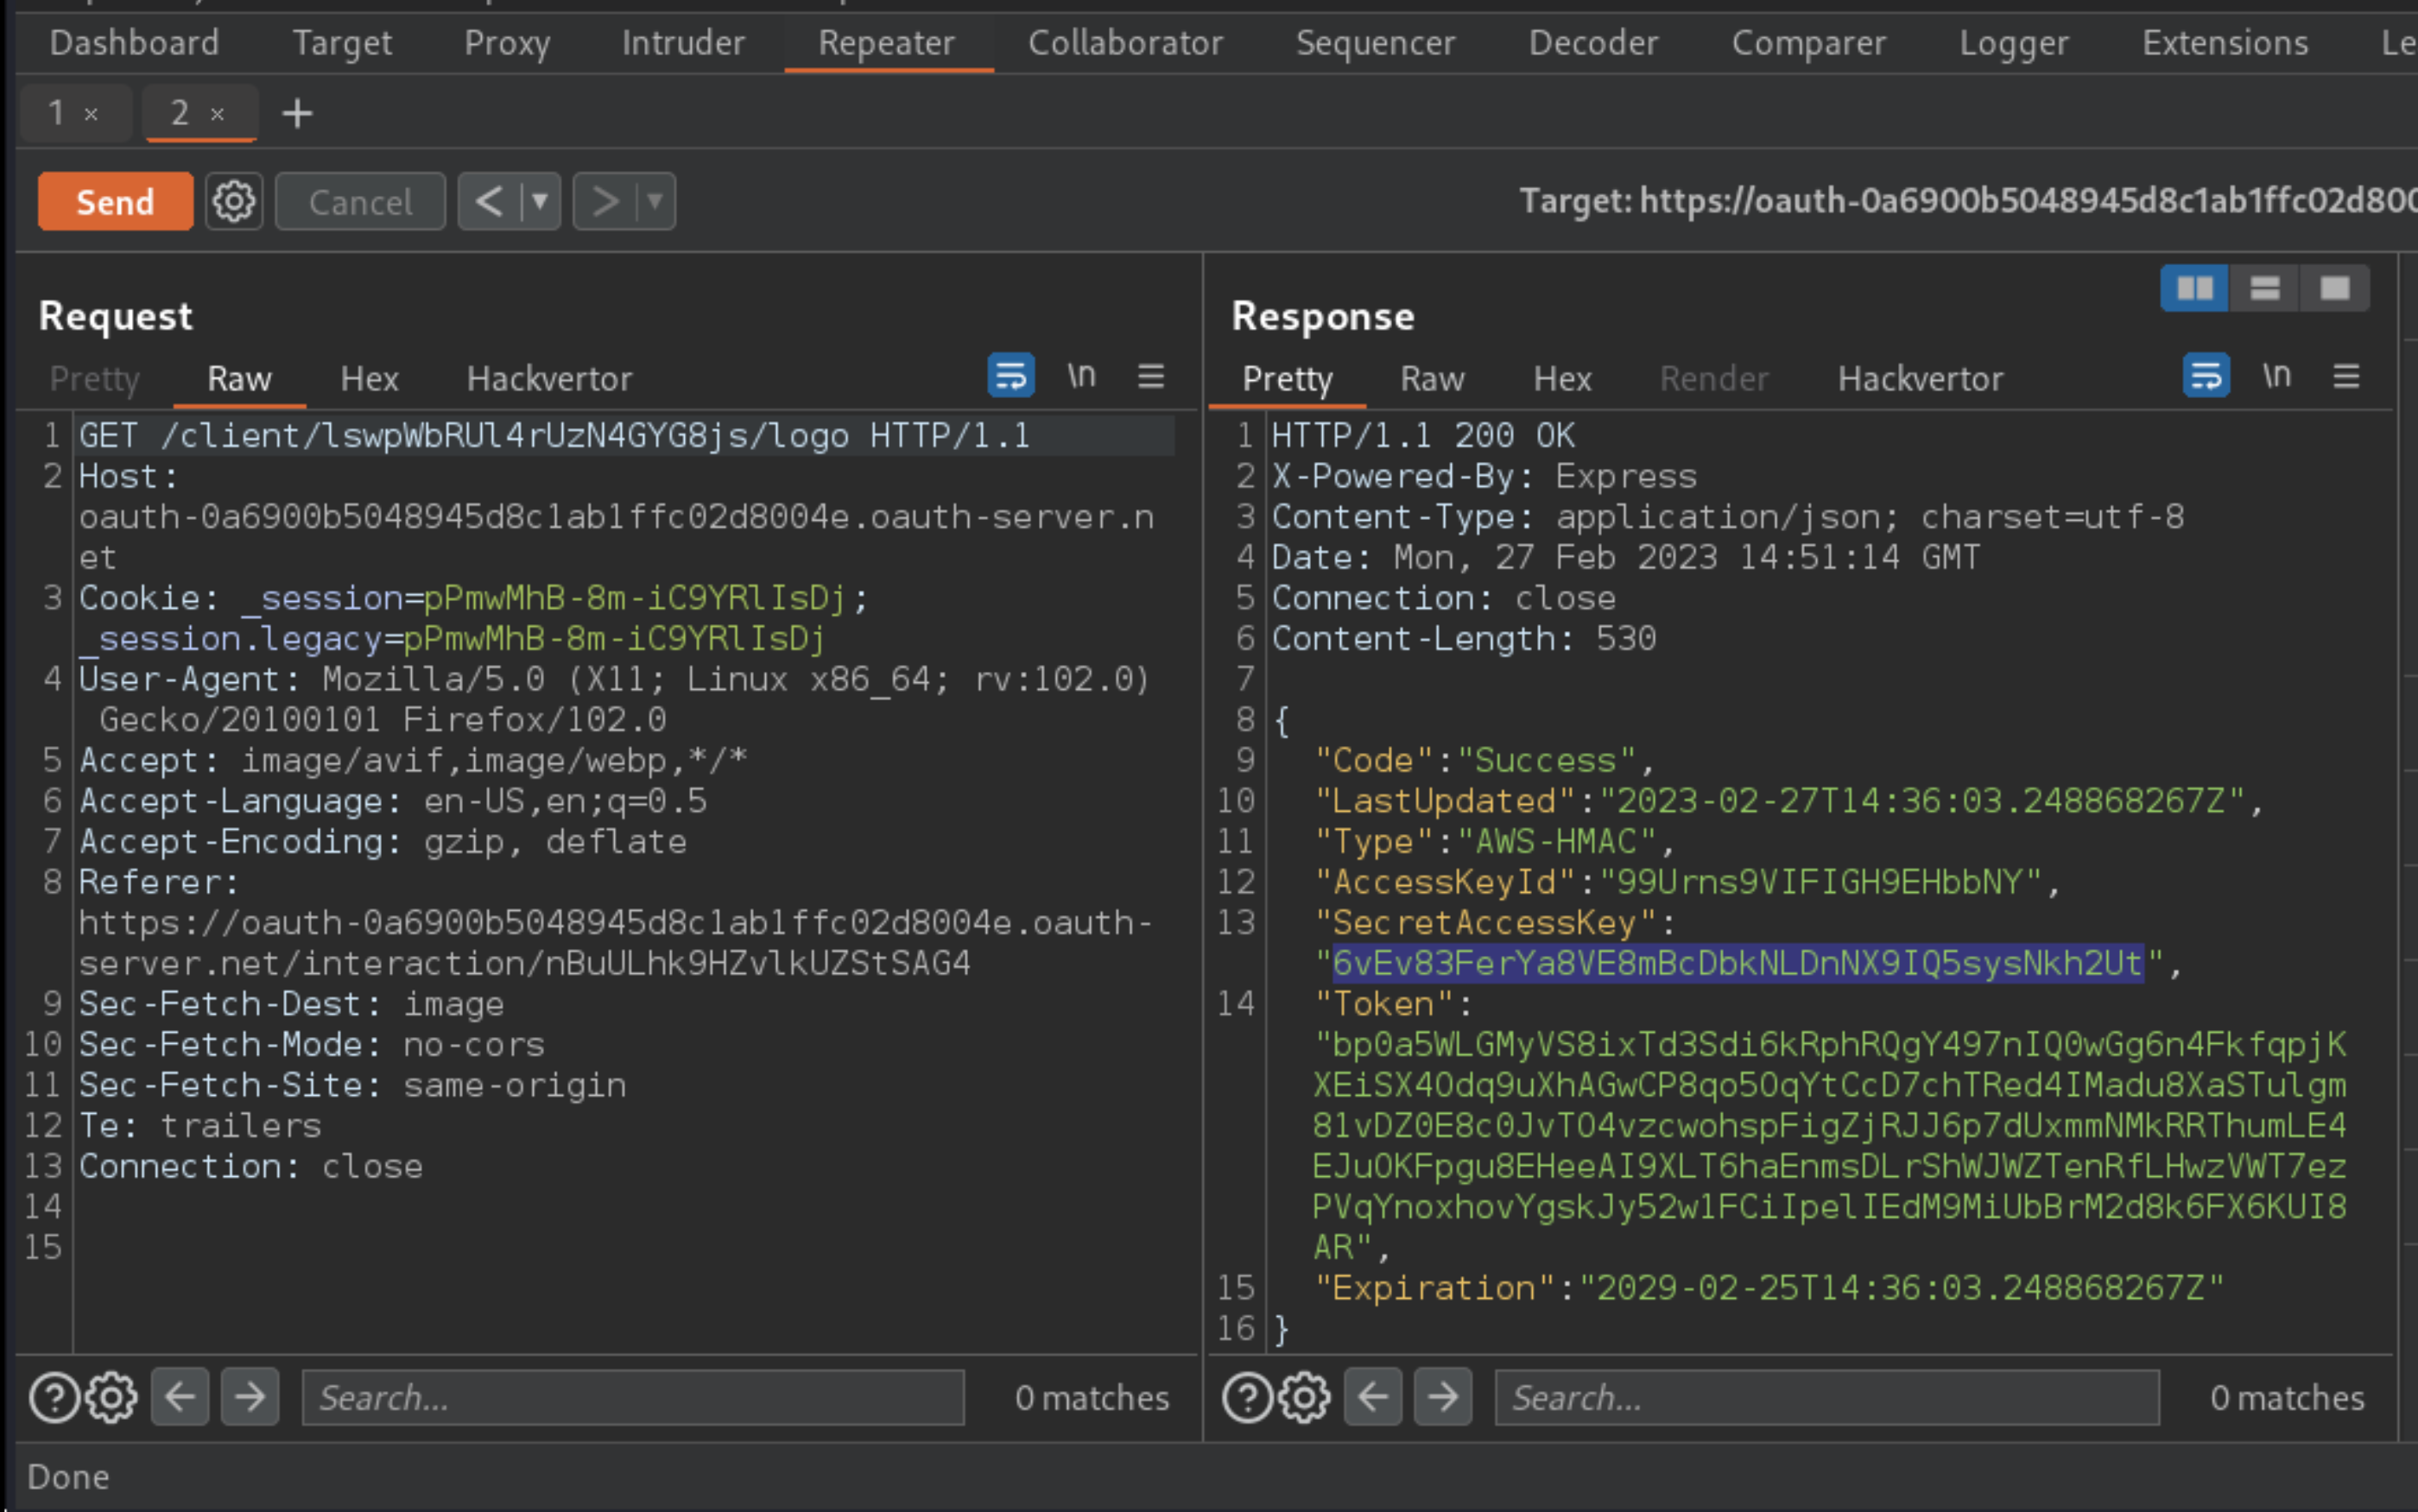Screen dimensions: 2418x1512
Task: Open Repeater request settings gear
Action: coord(234,201)
